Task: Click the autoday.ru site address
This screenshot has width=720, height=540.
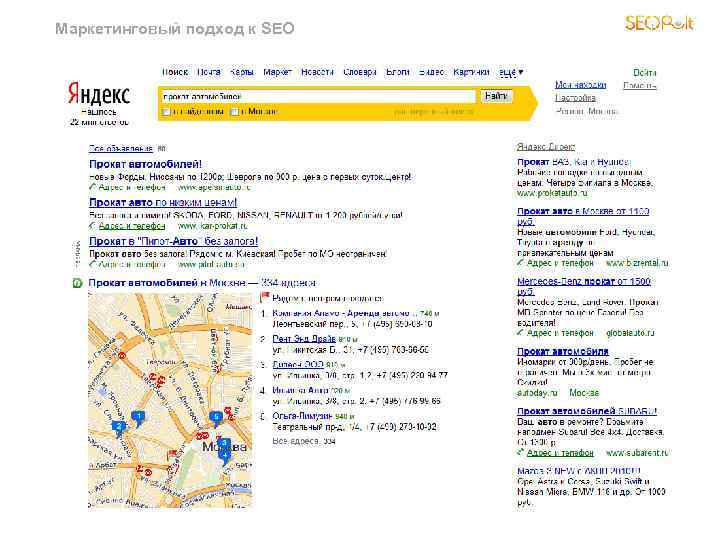Action: (x=537, y=393)
